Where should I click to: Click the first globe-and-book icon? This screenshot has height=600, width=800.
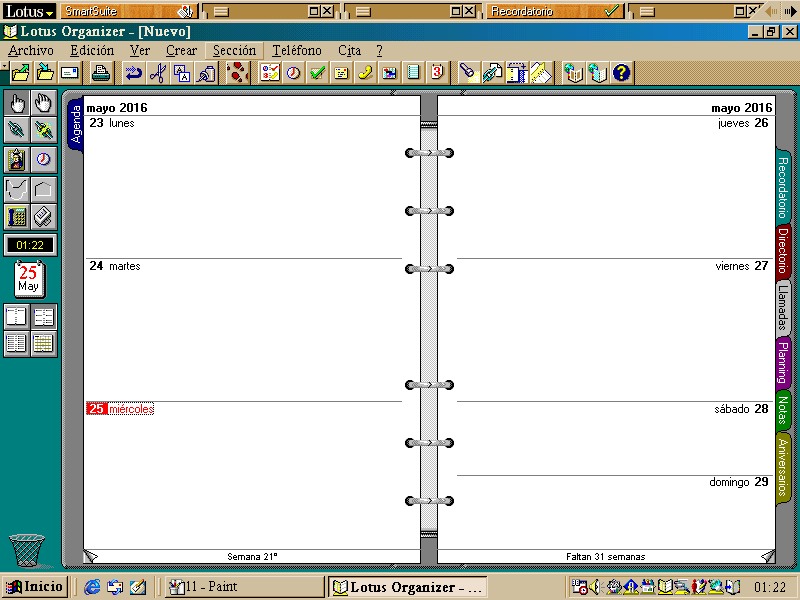[573, 72]
